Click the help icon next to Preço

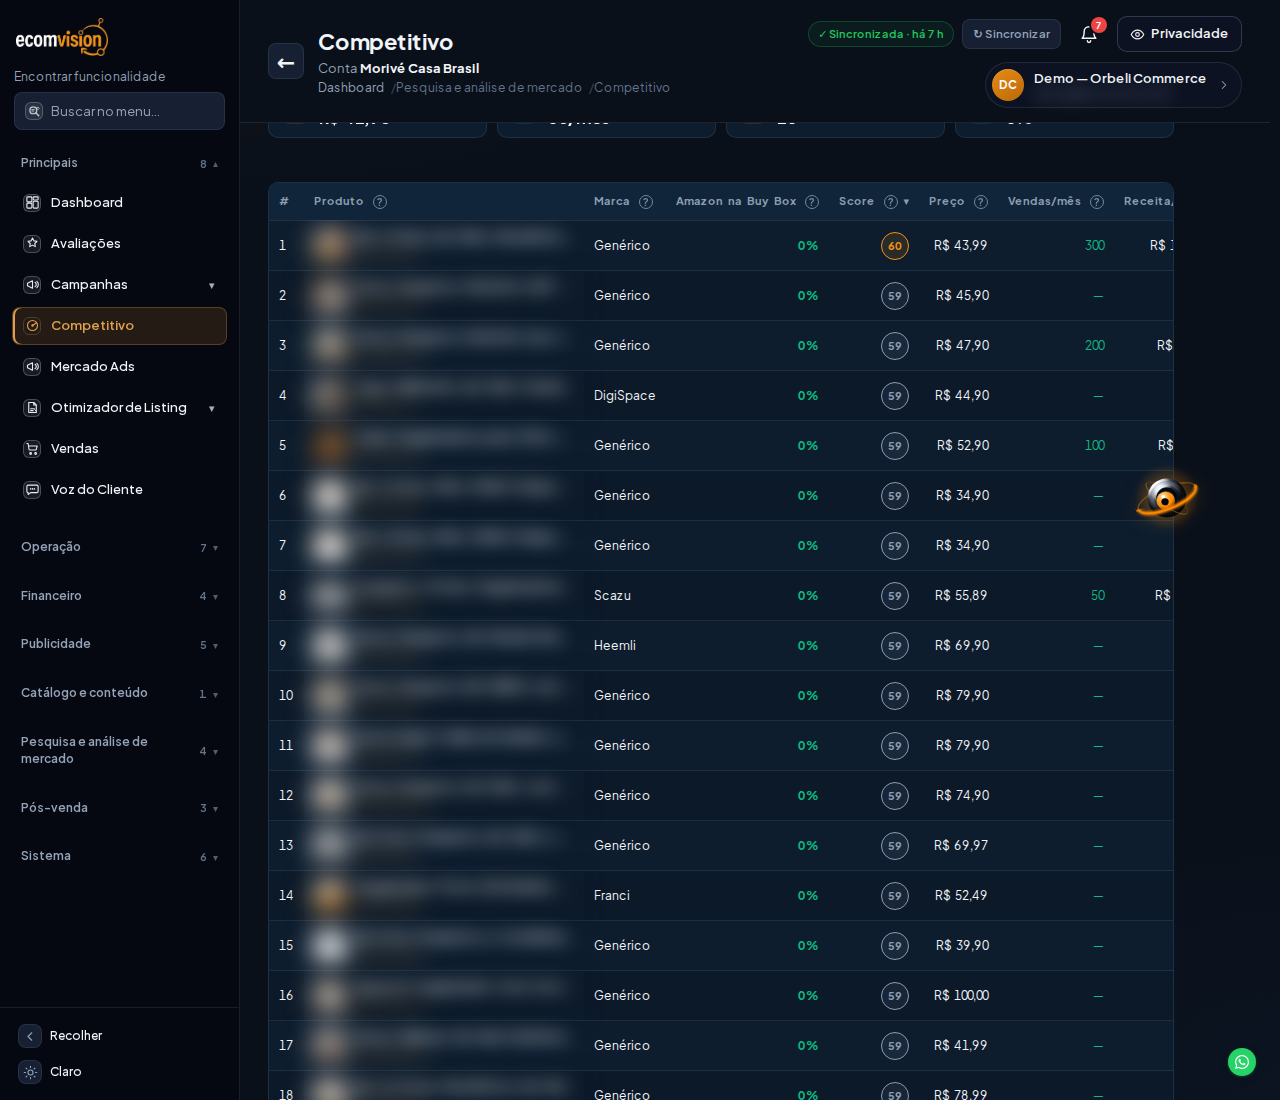coord(981,202)
